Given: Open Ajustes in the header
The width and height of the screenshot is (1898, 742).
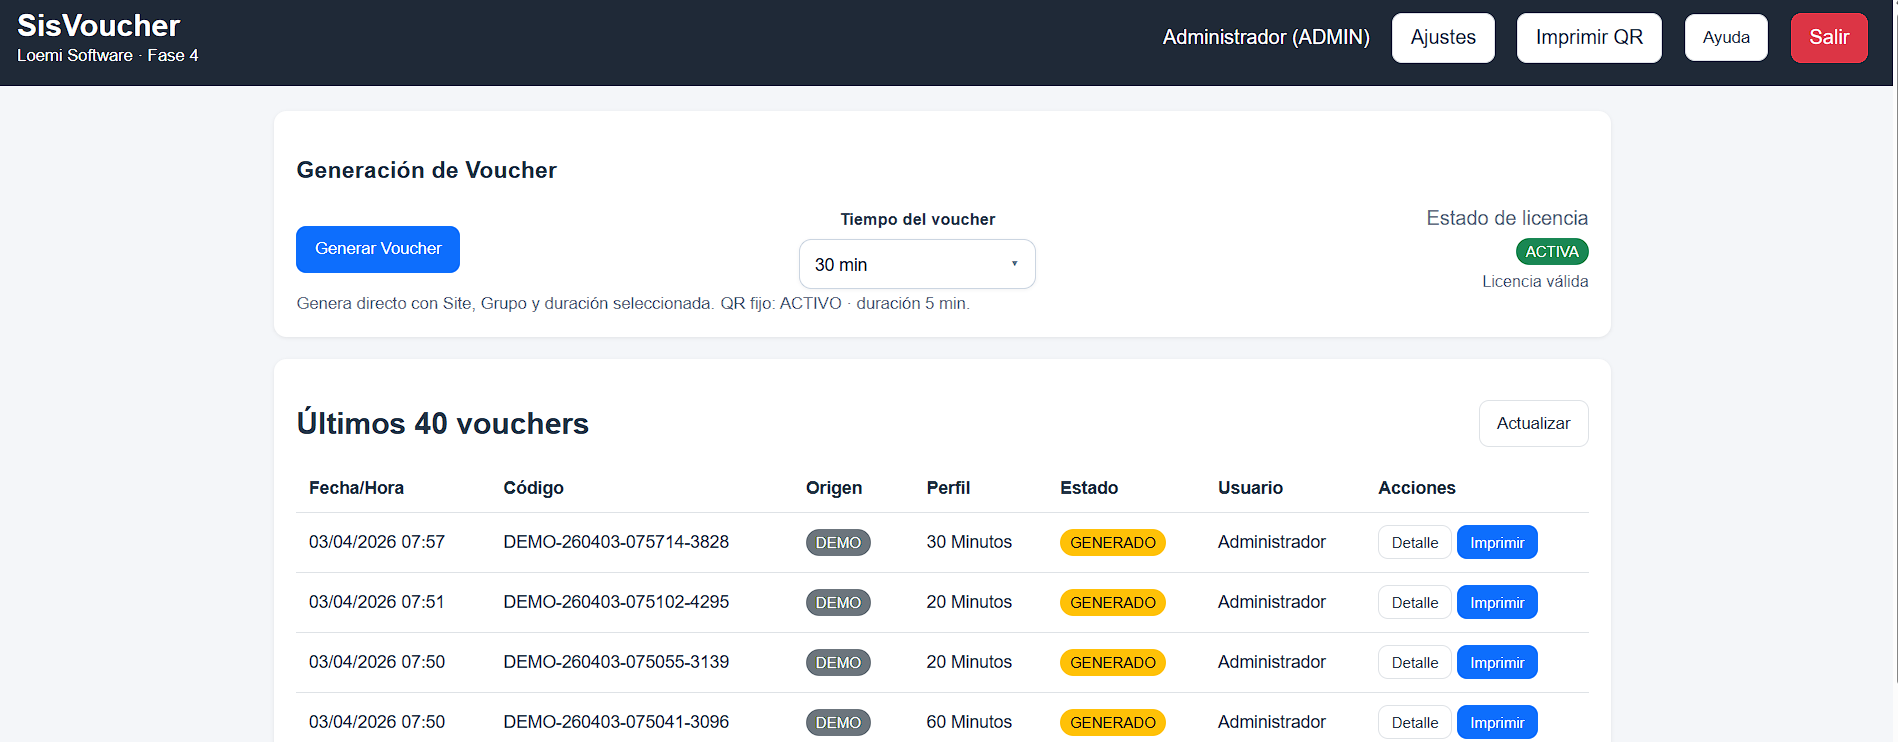Looking at the screenshot, I should tap(1443, 38).
